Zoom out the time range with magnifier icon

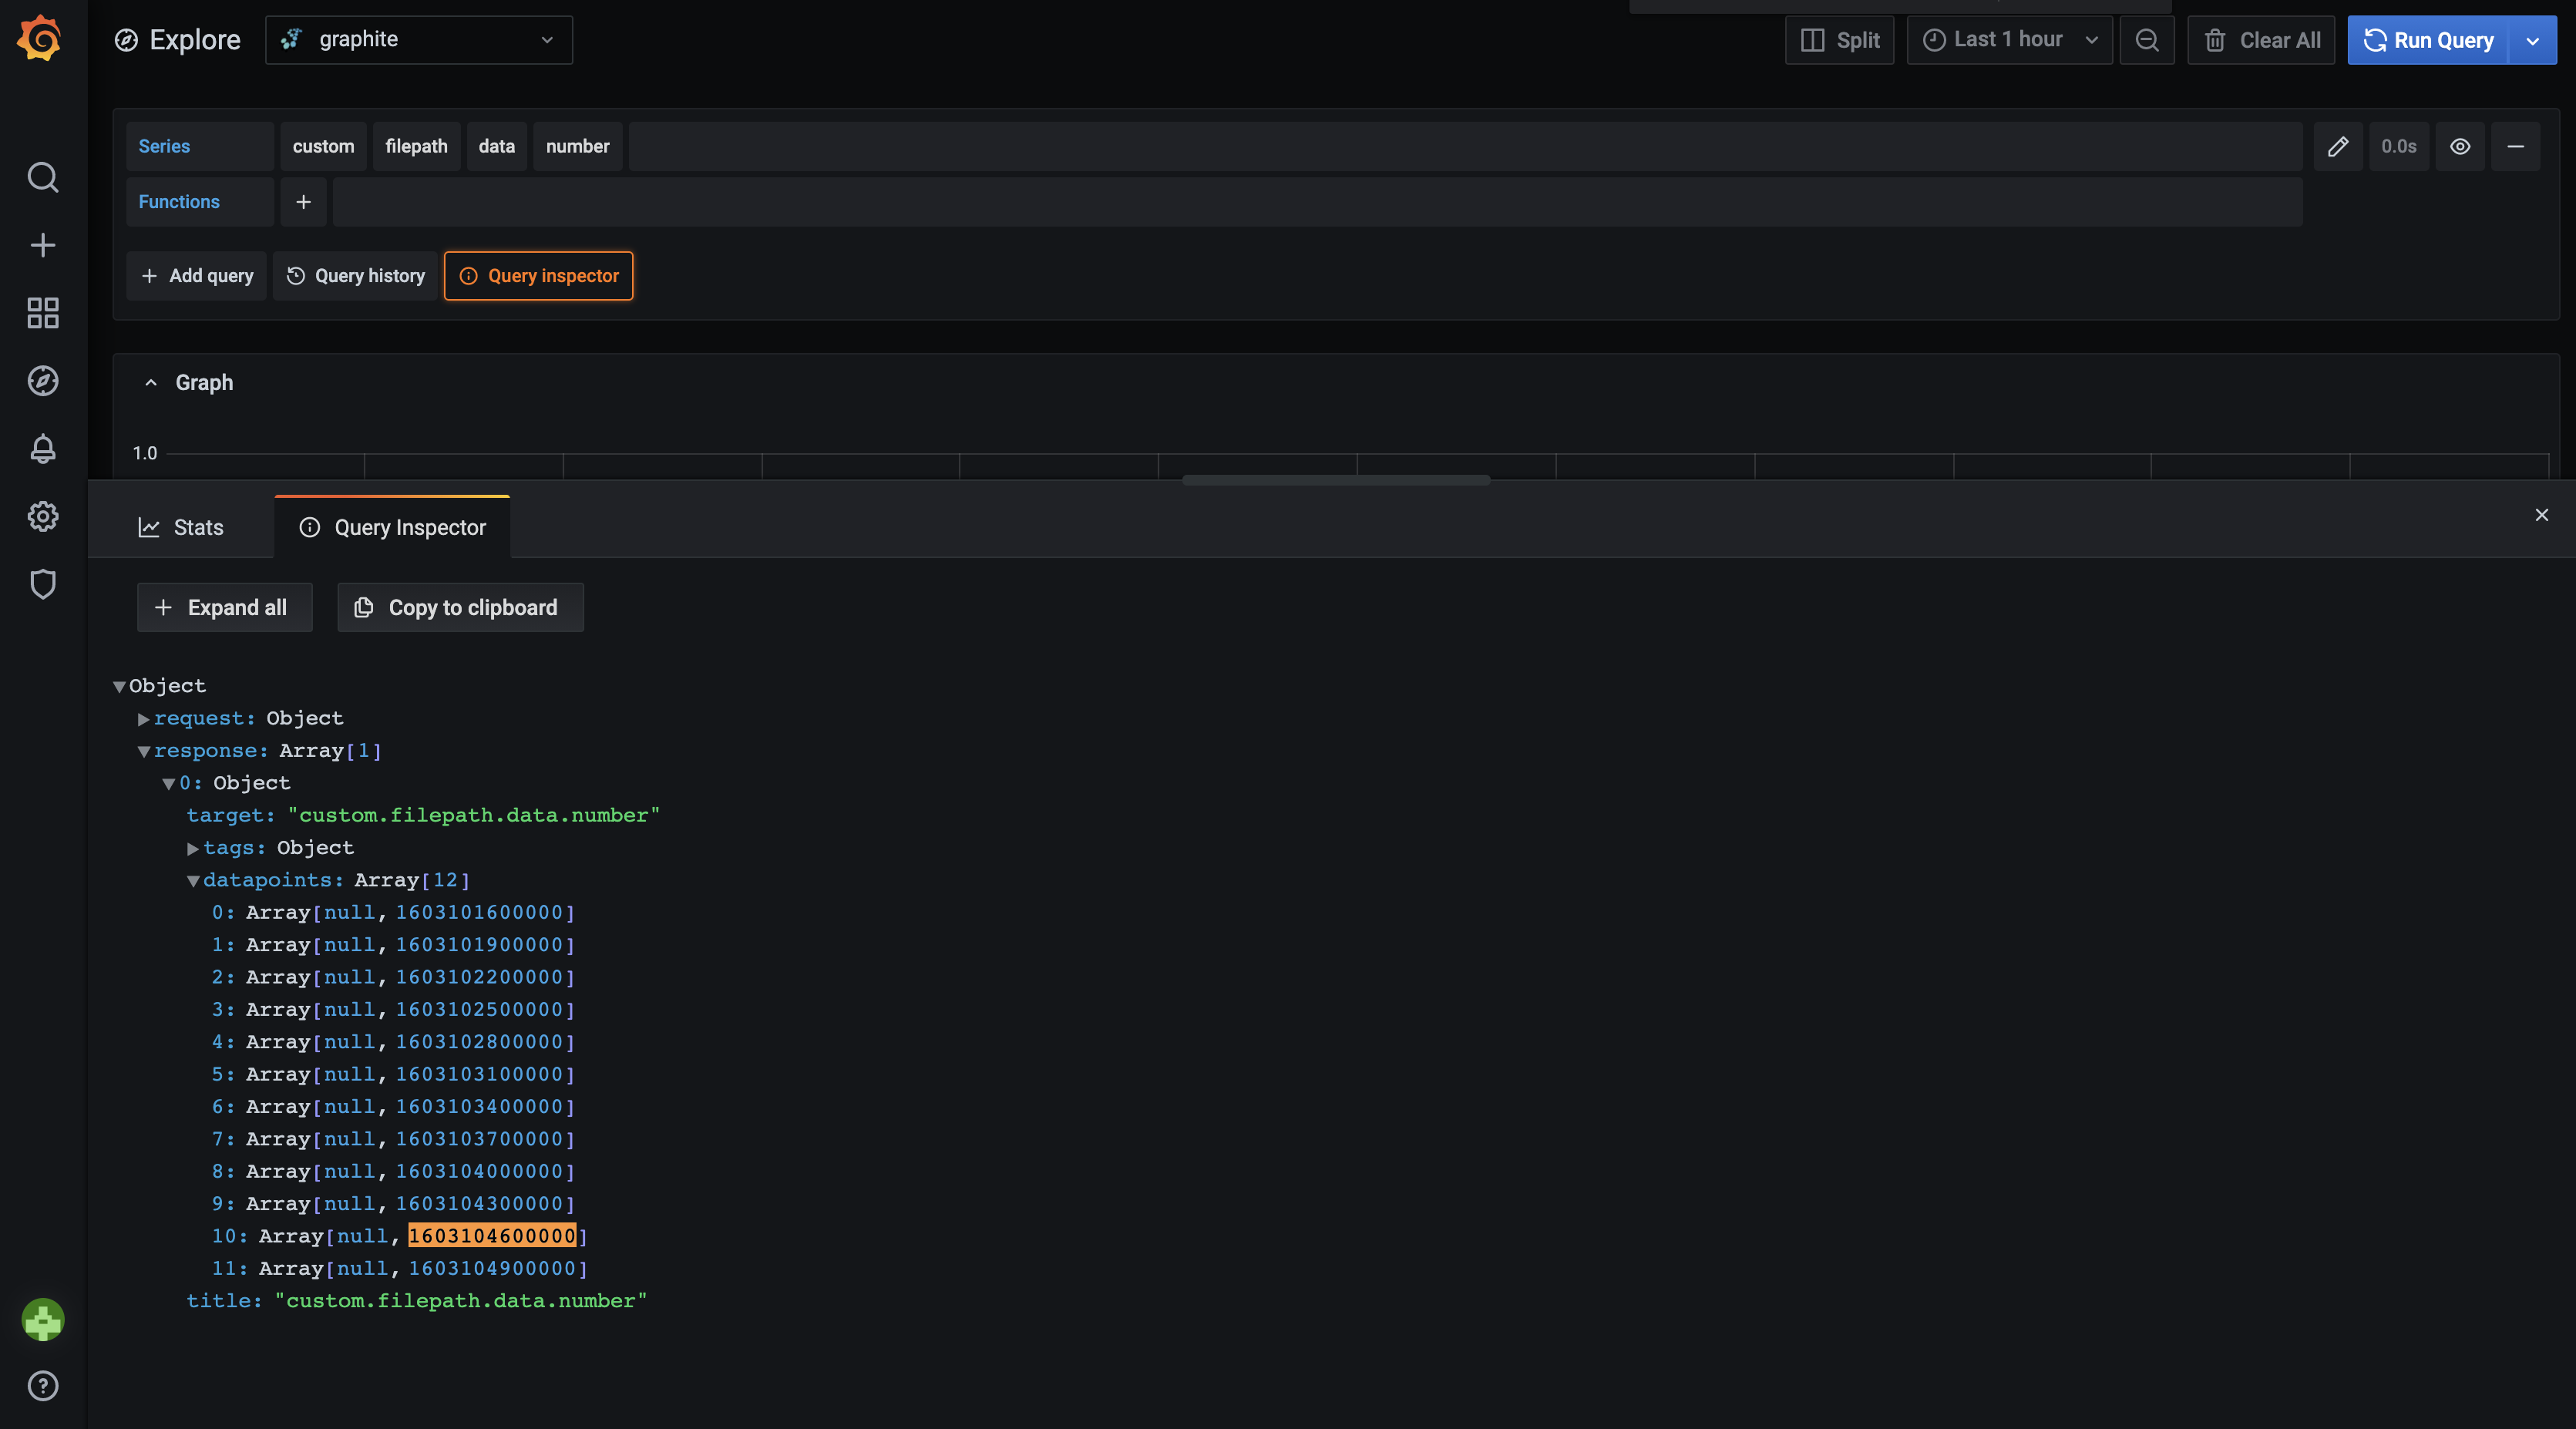[2146, 40]
